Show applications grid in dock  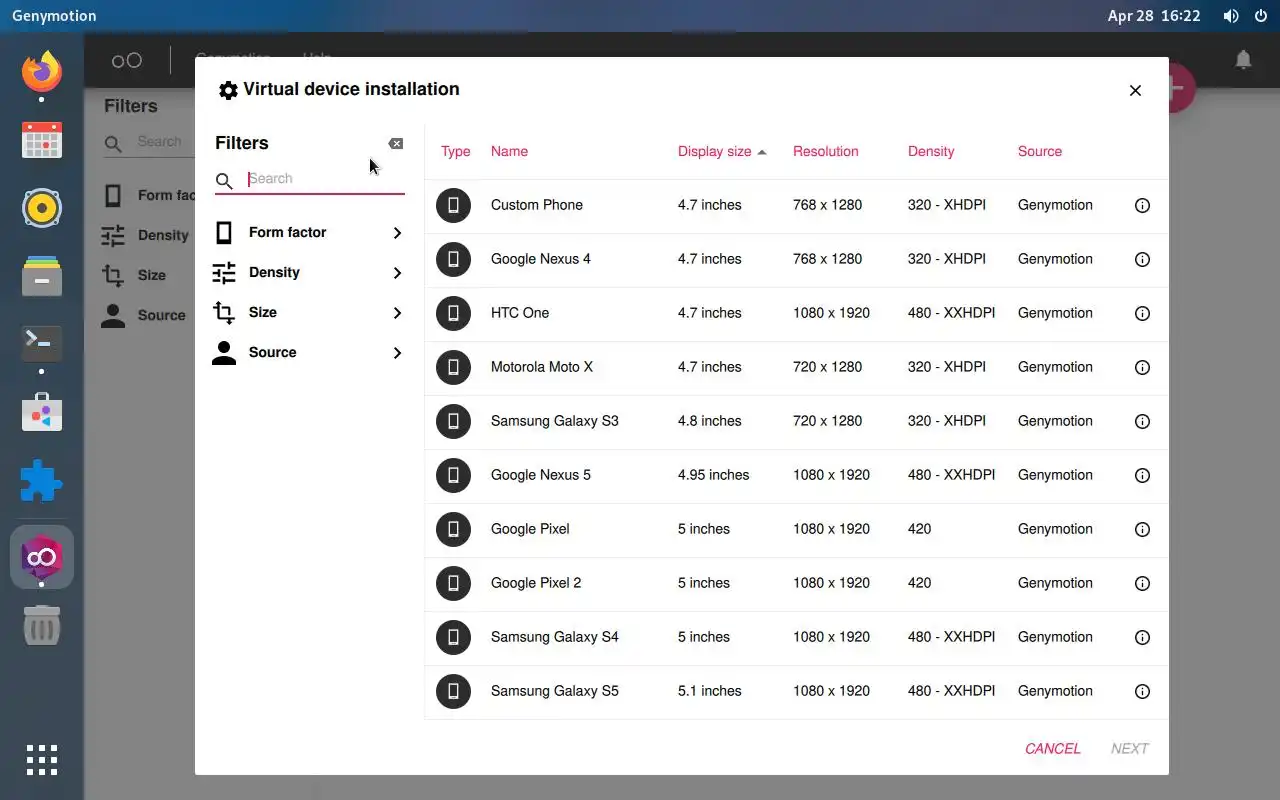click(42, 760)
